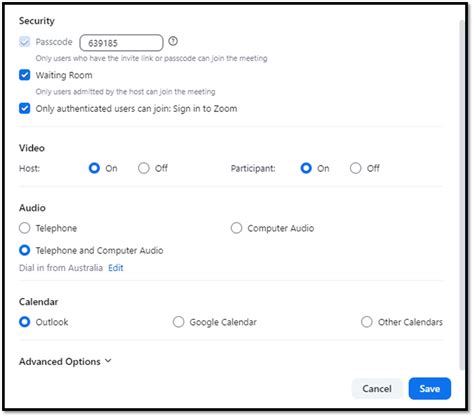Select Participant video Off
The height and width of the screenshot is (417, 474).
(x=355, y=168)
